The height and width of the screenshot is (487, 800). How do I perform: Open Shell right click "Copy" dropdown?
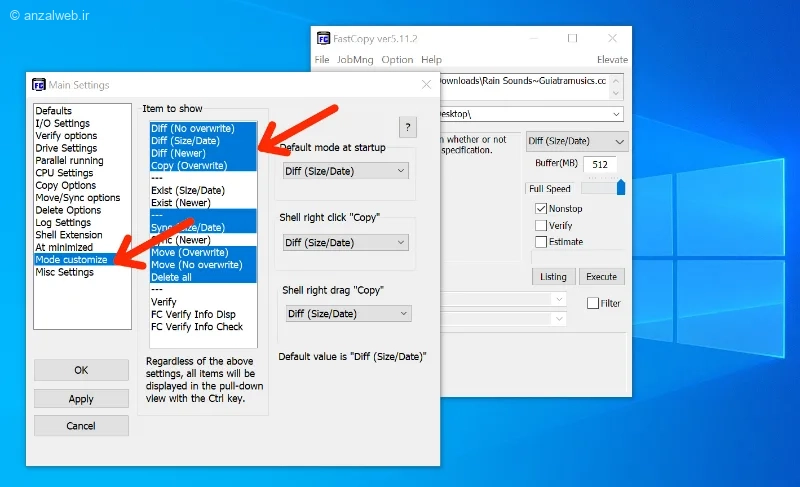click(346, 242)
